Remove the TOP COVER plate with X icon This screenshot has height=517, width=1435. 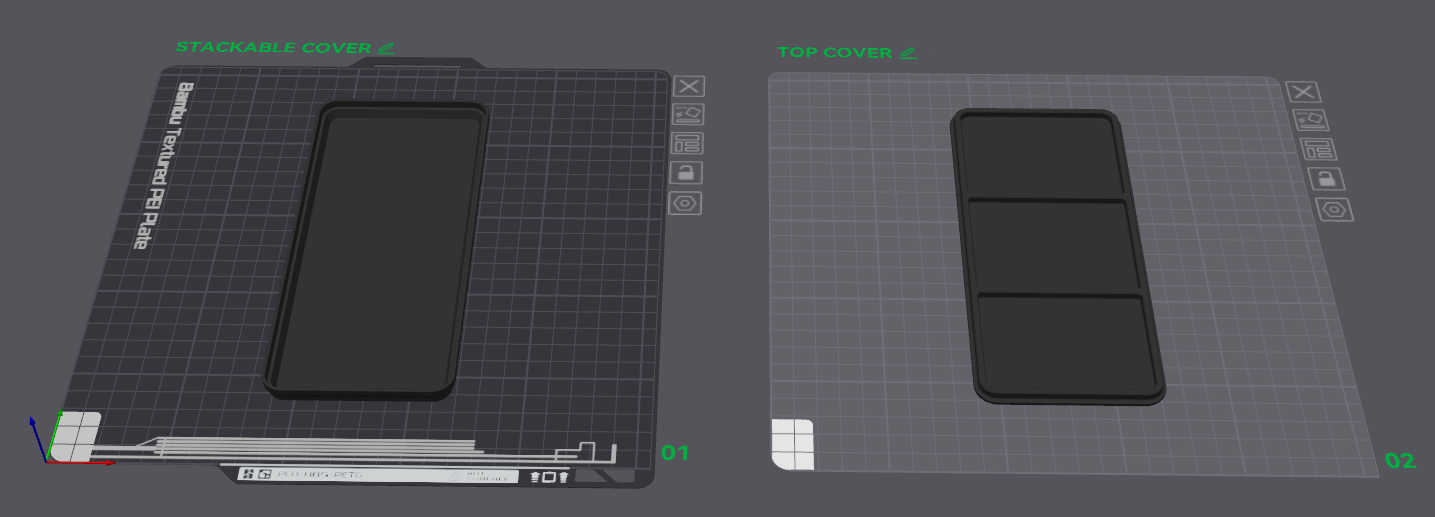click(1302, 92)
